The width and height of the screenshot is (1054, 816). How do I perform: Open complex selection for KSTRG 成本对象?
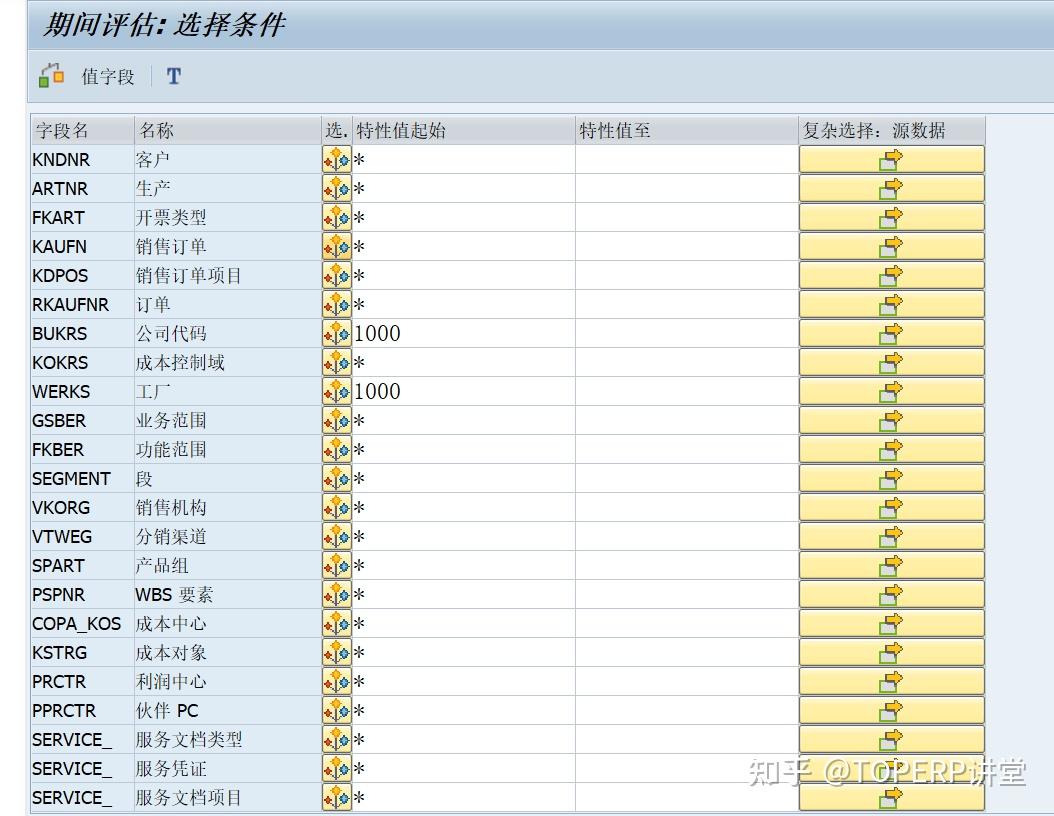890,652
